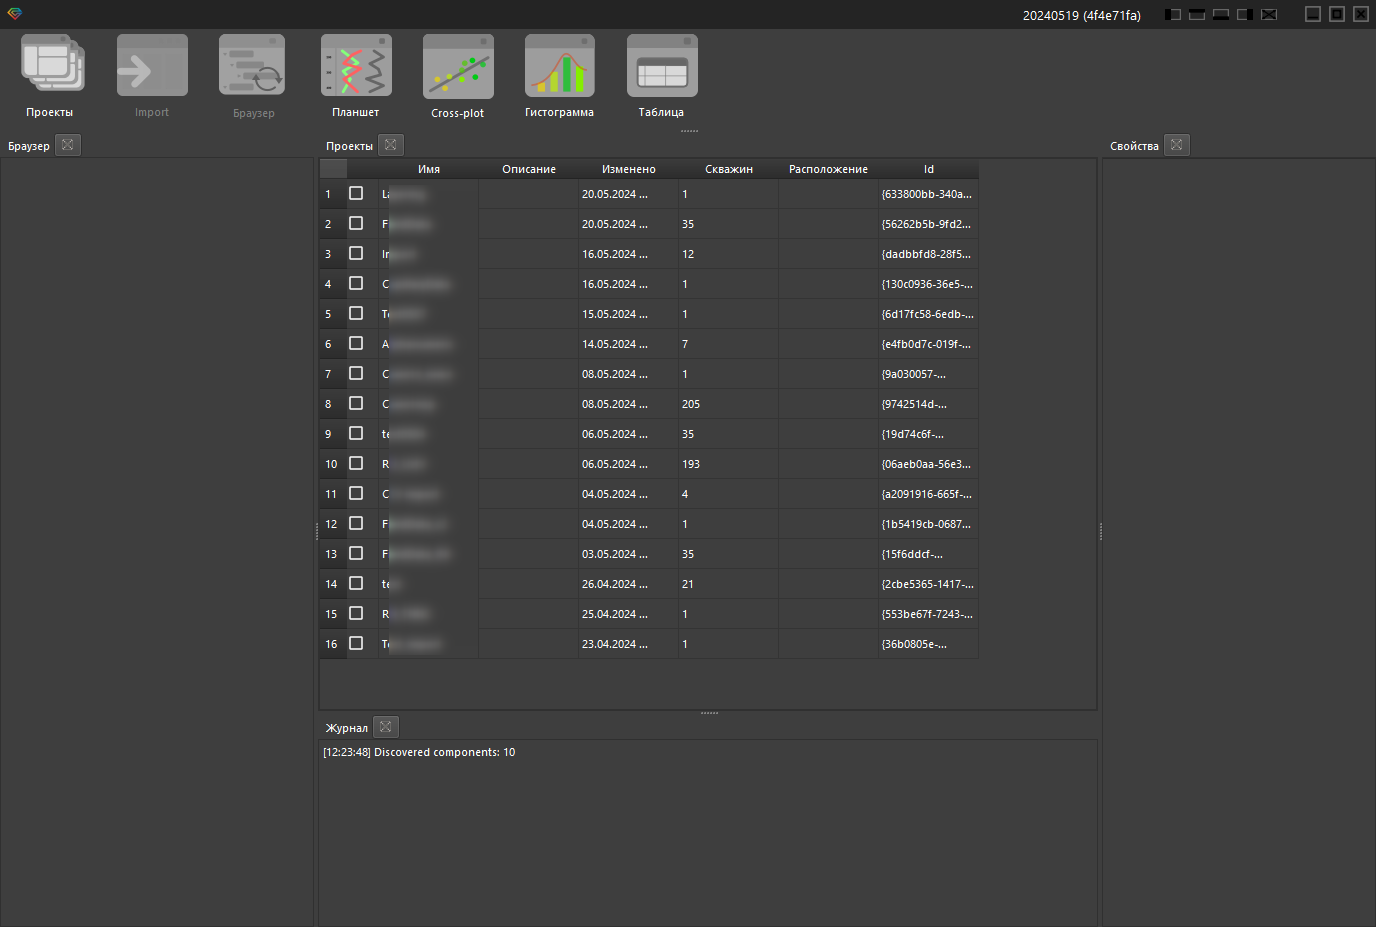Image resolution: width=1376 pixels, height=927 pixels.
Task: Select the well count cell 205
Action: (x=729, y=404)
